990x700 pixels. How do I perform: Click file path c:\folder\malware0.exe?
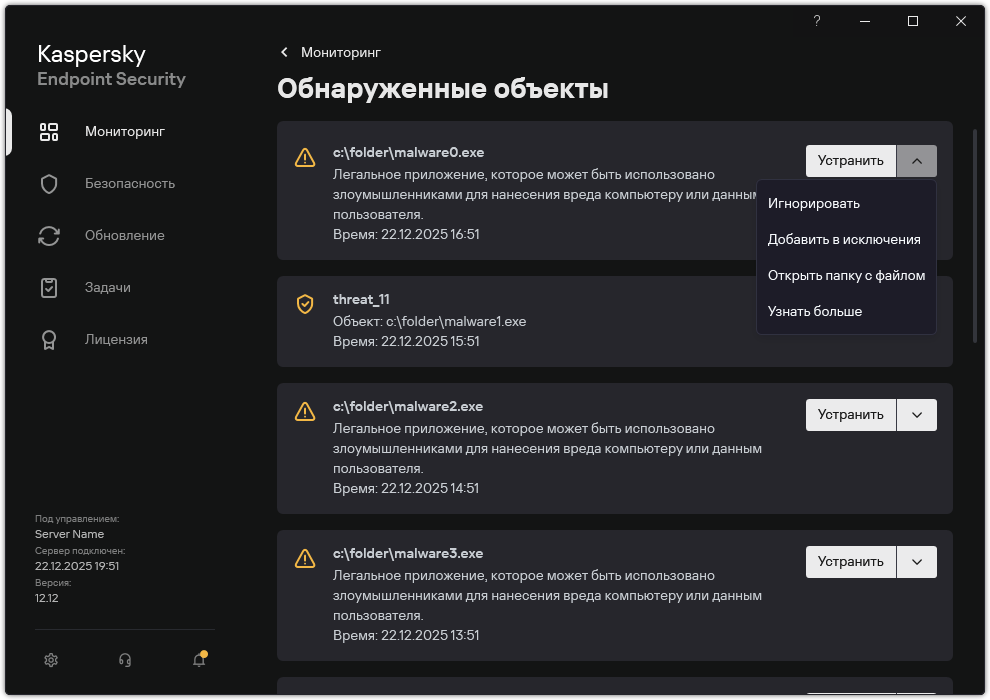point(408,152)
